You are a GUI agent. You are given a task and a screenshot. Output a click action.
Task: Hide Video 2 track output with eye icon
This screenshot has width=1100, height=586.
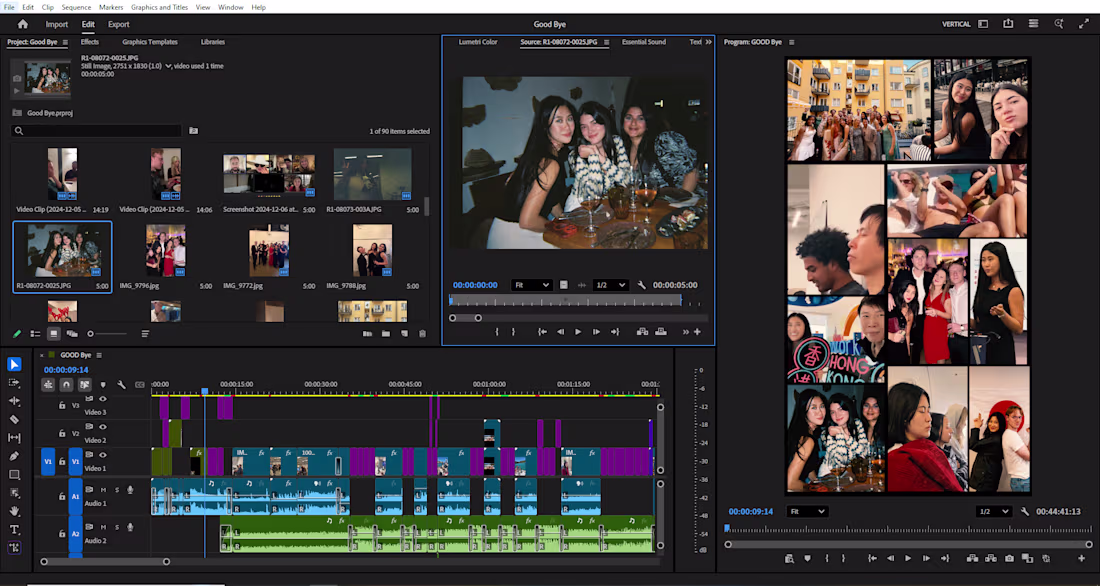tap(103, 427)
